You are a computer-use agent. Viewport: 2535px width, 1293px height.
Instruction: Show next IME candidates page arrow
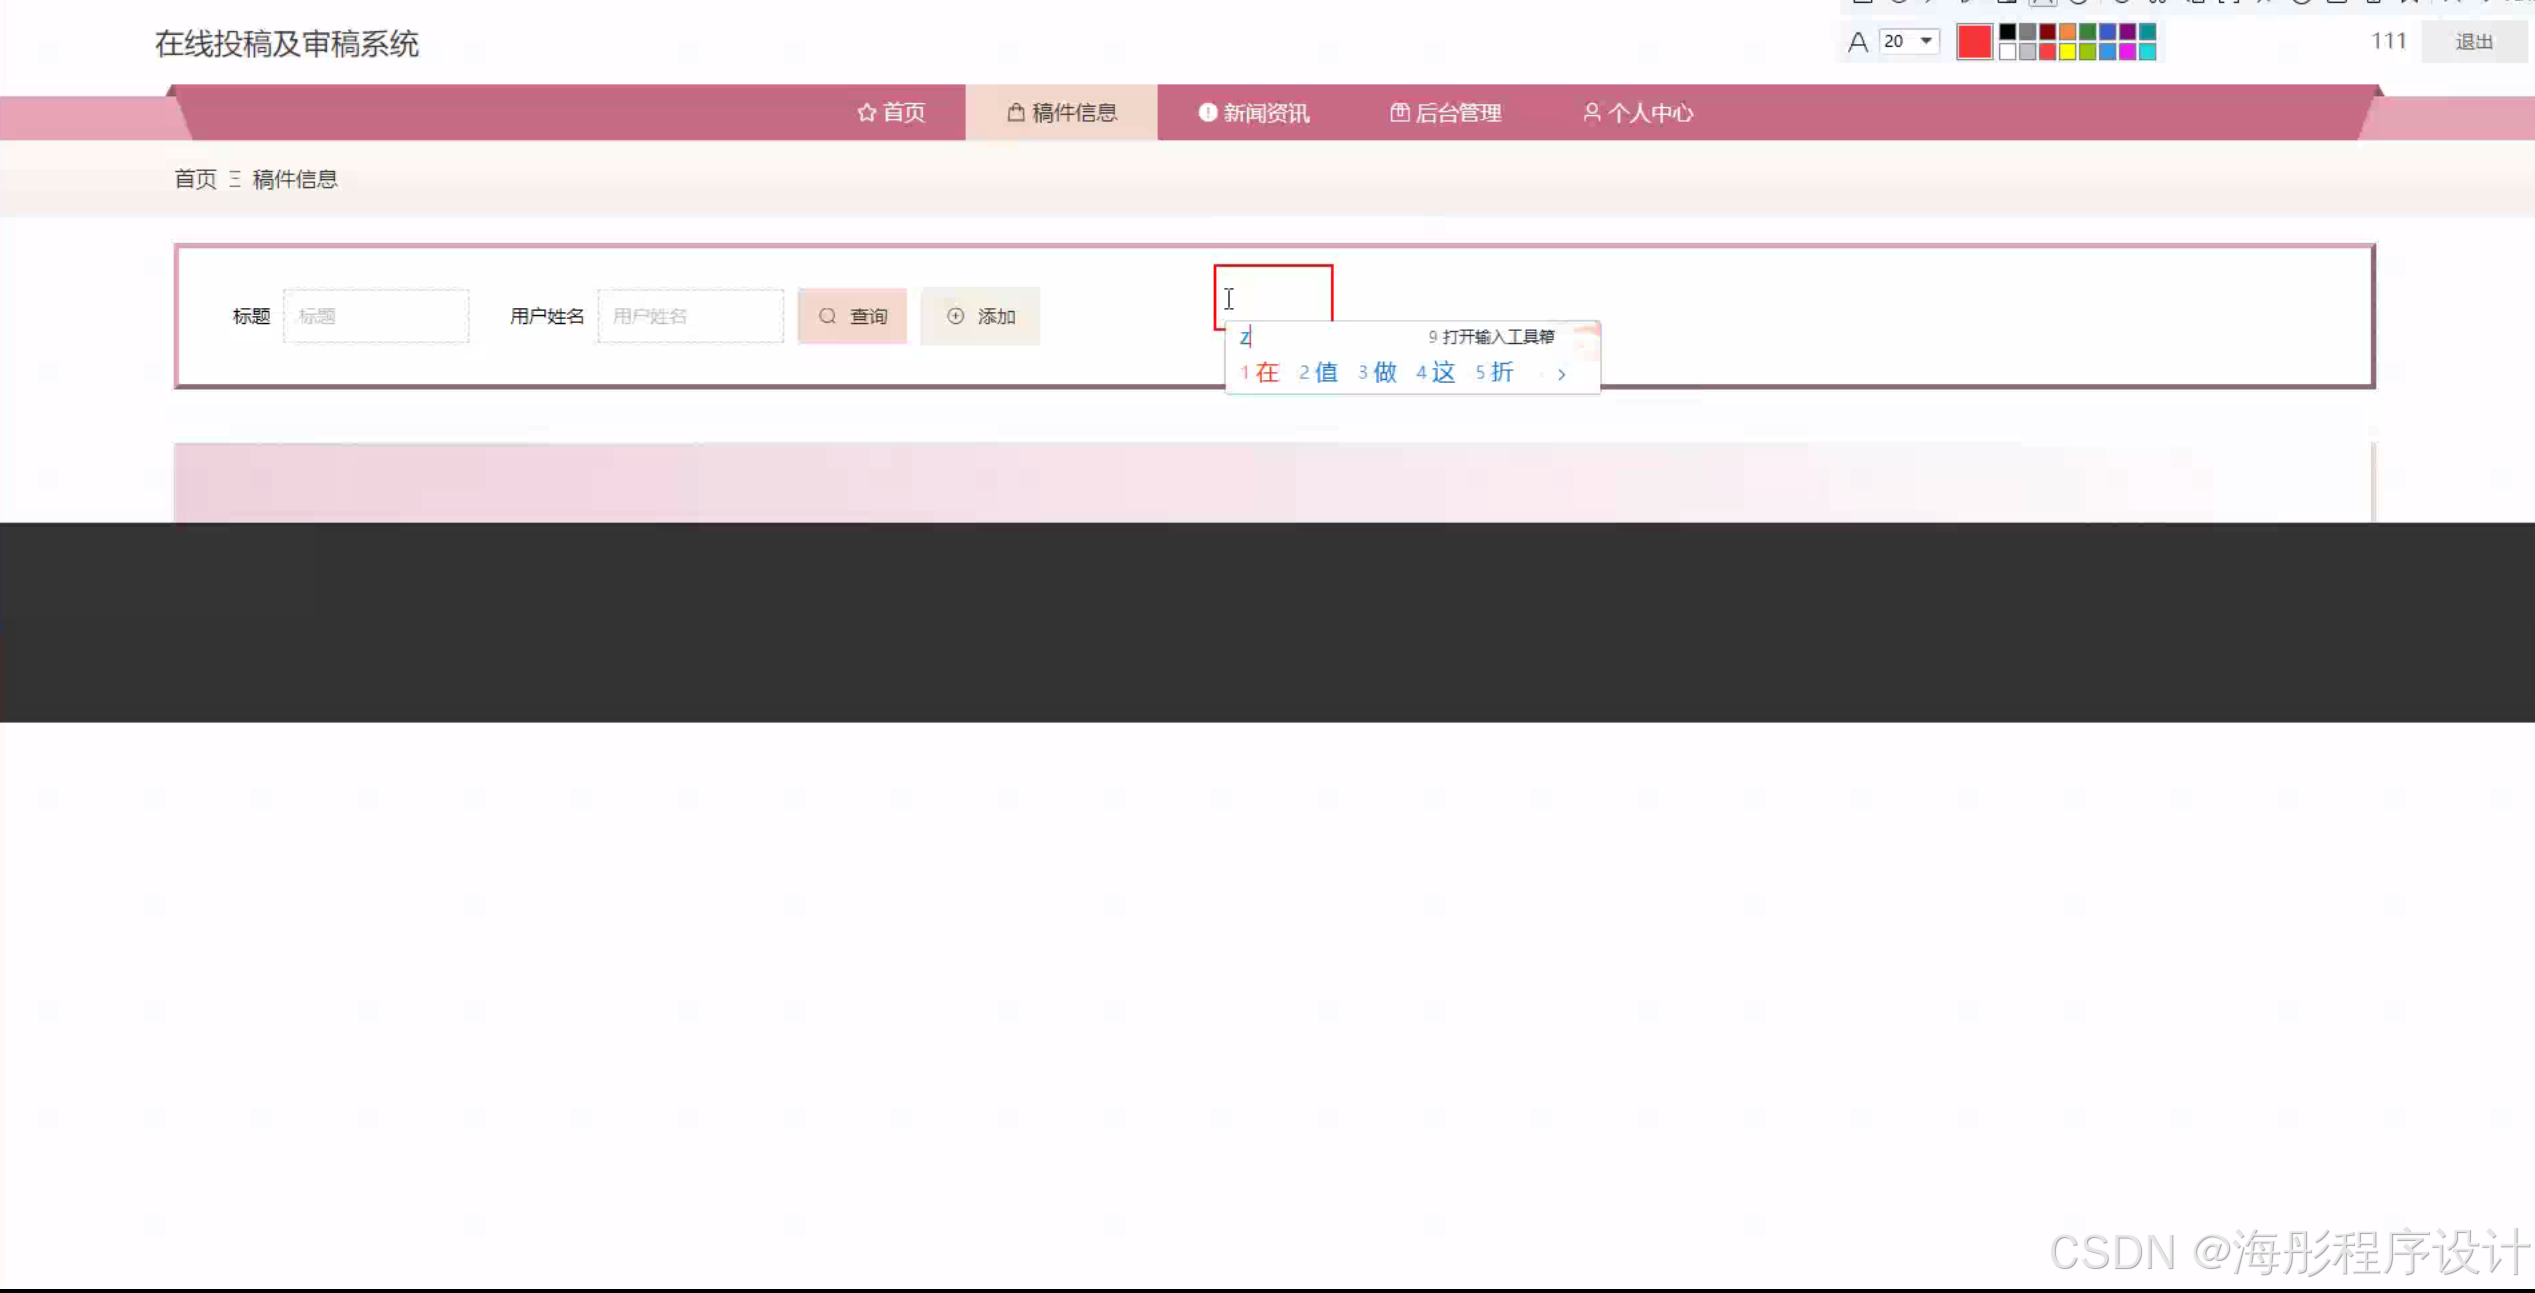1561,374
